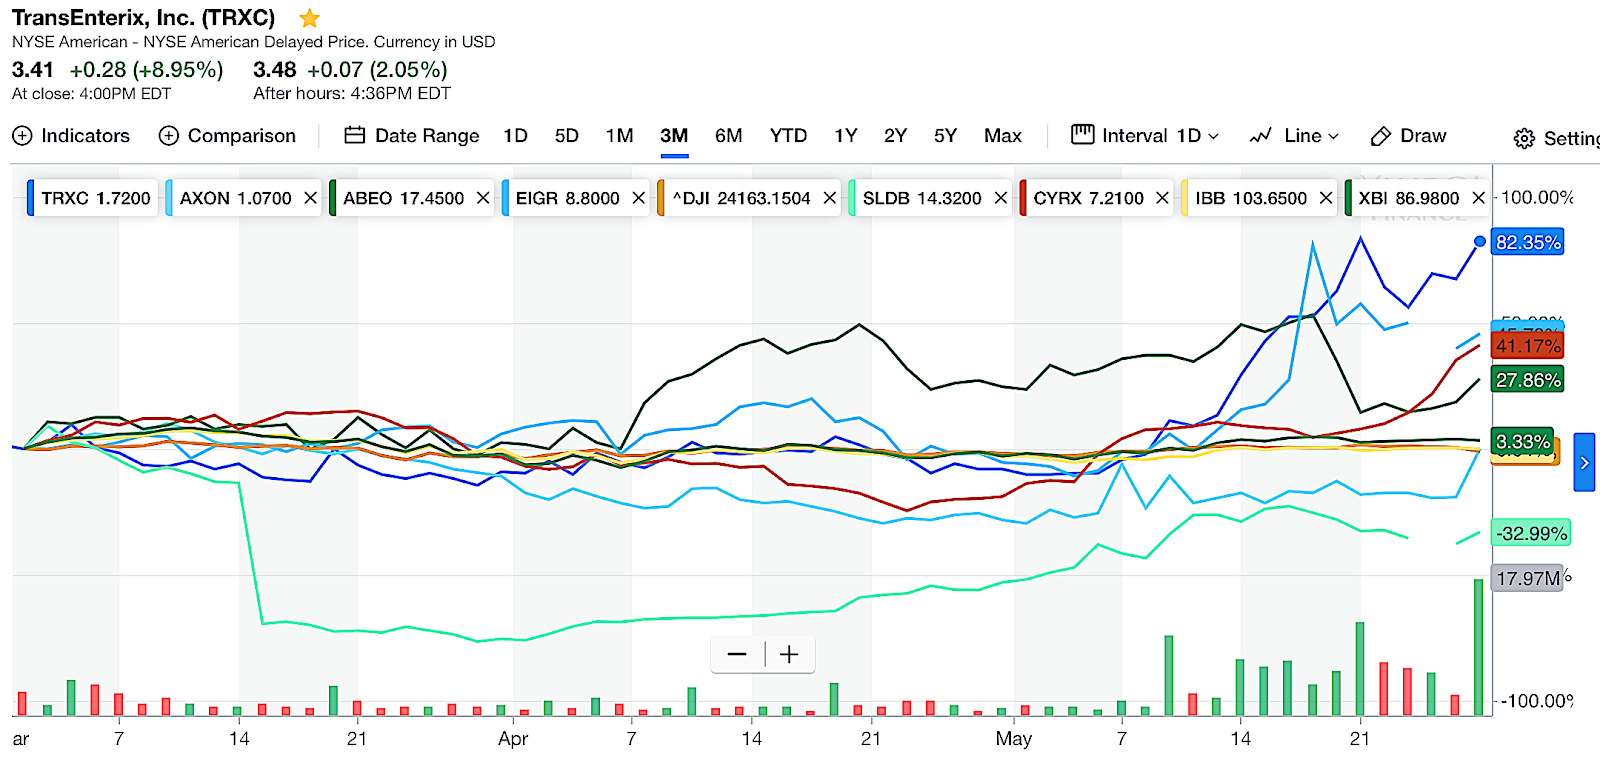Remove the ^DJI comparison
The width and height of the screenshot is (1600, 757).
[829, 198]
